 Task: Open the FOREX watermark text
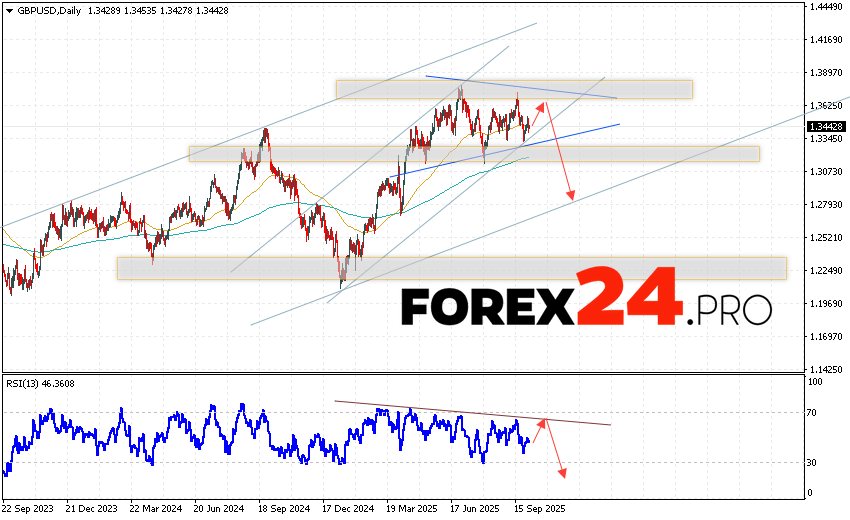tap(487, 306)
